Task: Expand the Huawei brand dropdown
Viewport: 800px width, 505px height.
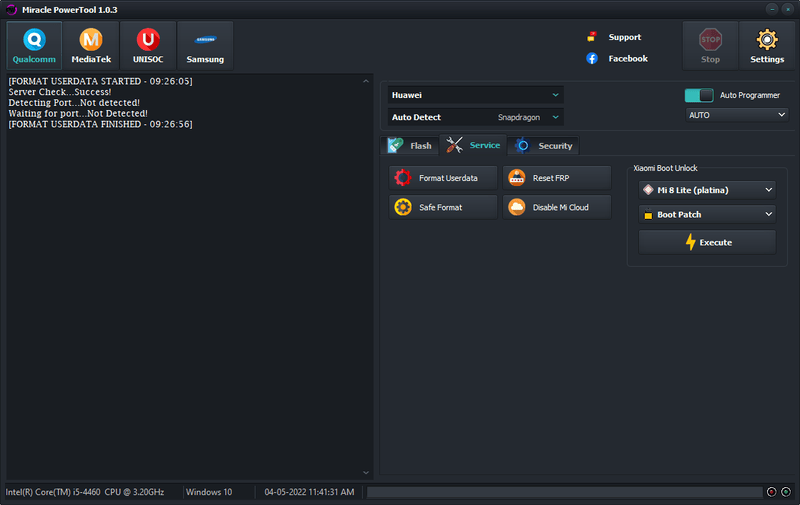Action: (x=475, y=95)
